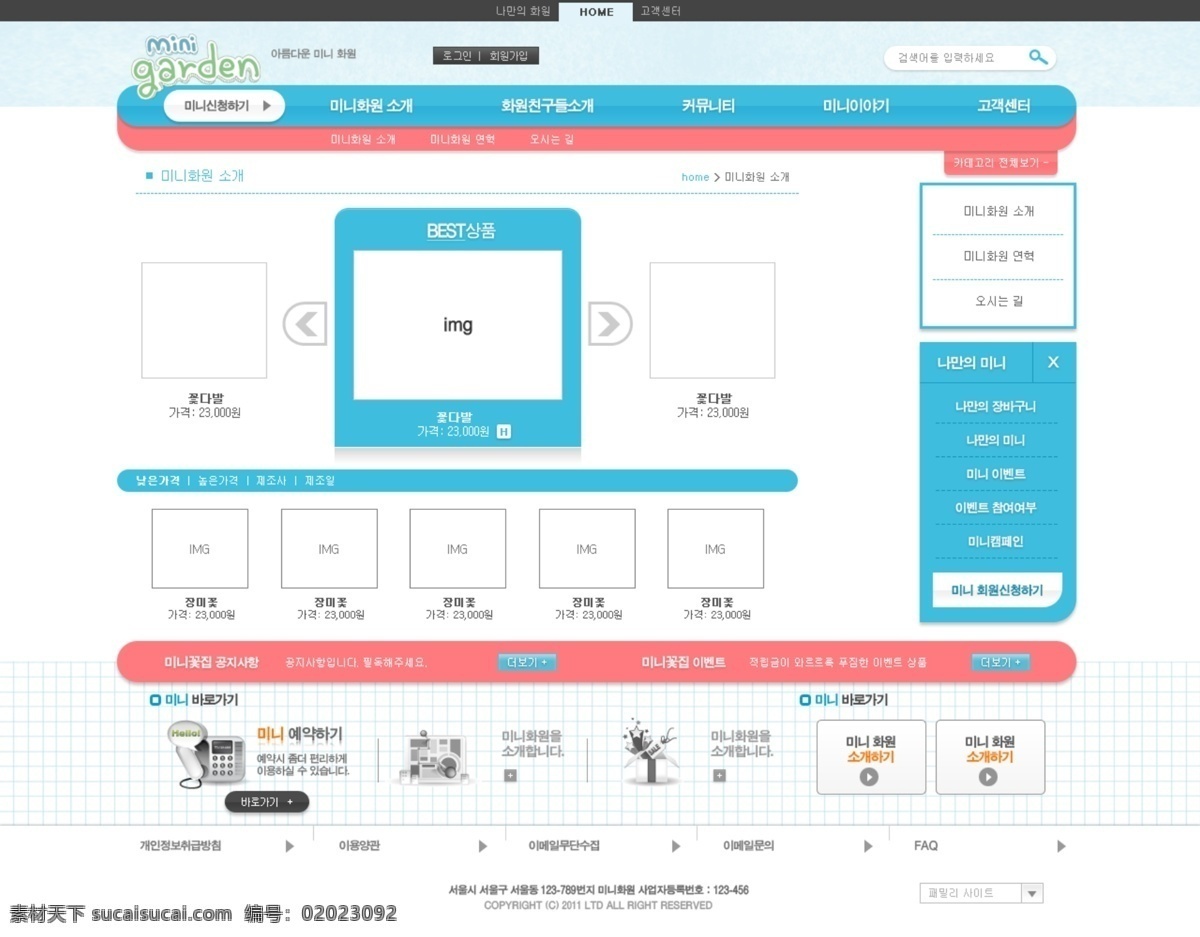Image resolution: width=1200 pixels, height=937 pixels.
Task: Close the 나만의 미니 panel with X
Action: 1054,362
